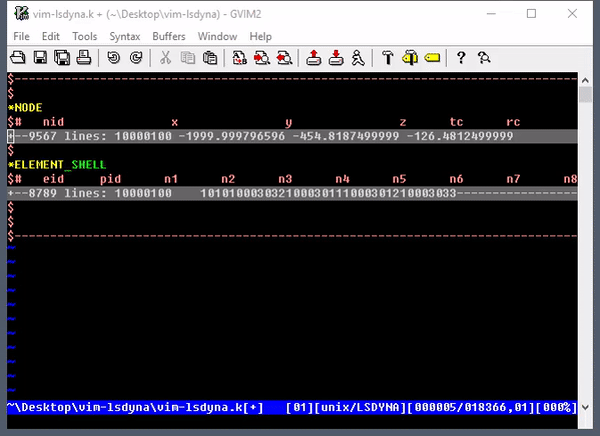Image resolution: width=600 pixels, height=436 pixels.
Task: Click the 'tc' column header text
Action: point(456,122)
